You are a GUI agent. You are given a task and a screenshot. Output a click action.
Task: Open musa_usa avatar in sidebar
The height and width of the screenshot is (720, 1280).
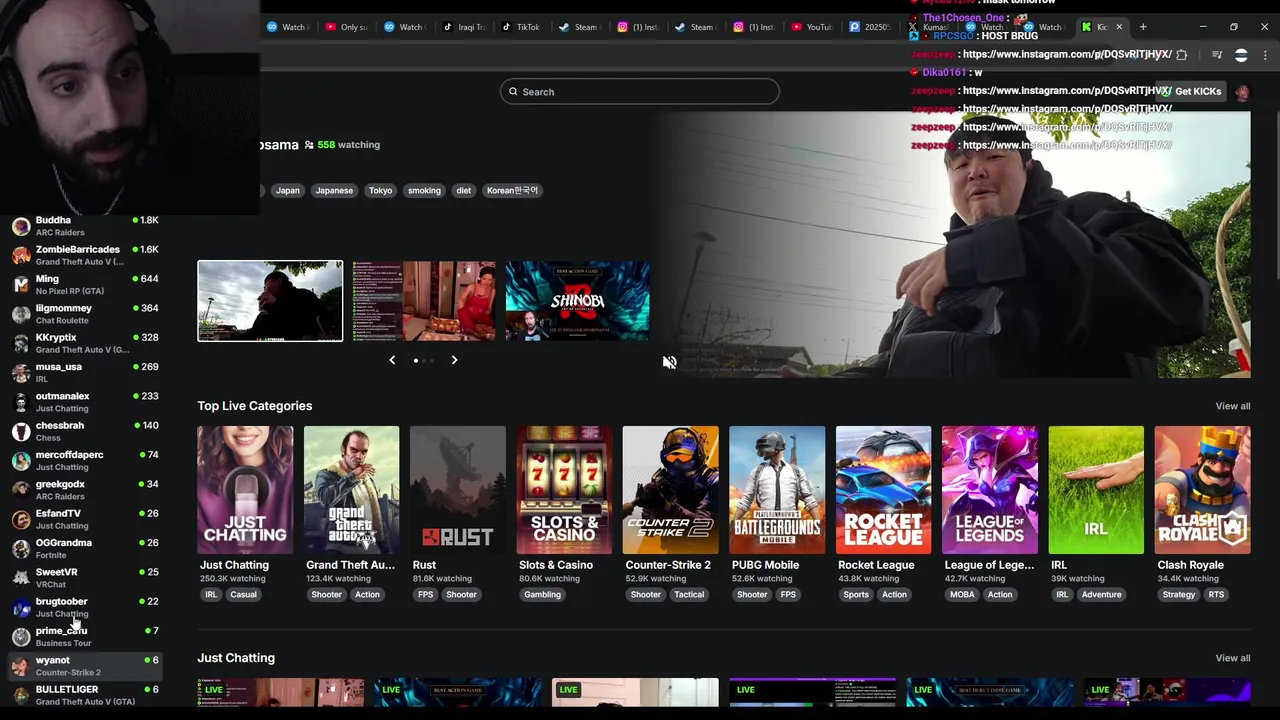point(21,373)
